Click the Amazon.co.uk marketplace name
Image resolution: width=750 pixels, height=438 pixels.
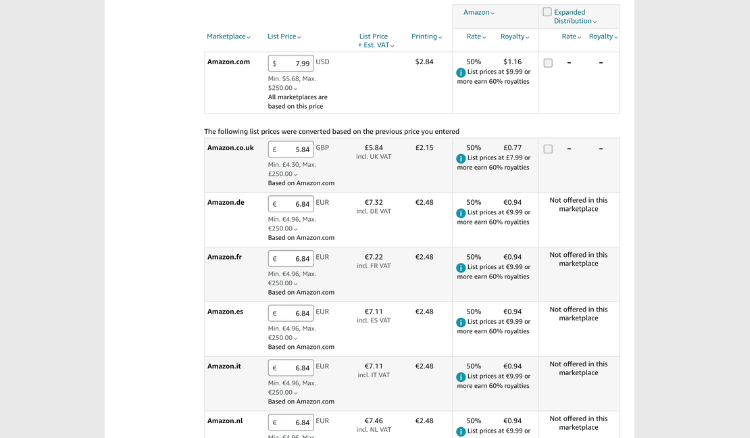tap(231, 148)
